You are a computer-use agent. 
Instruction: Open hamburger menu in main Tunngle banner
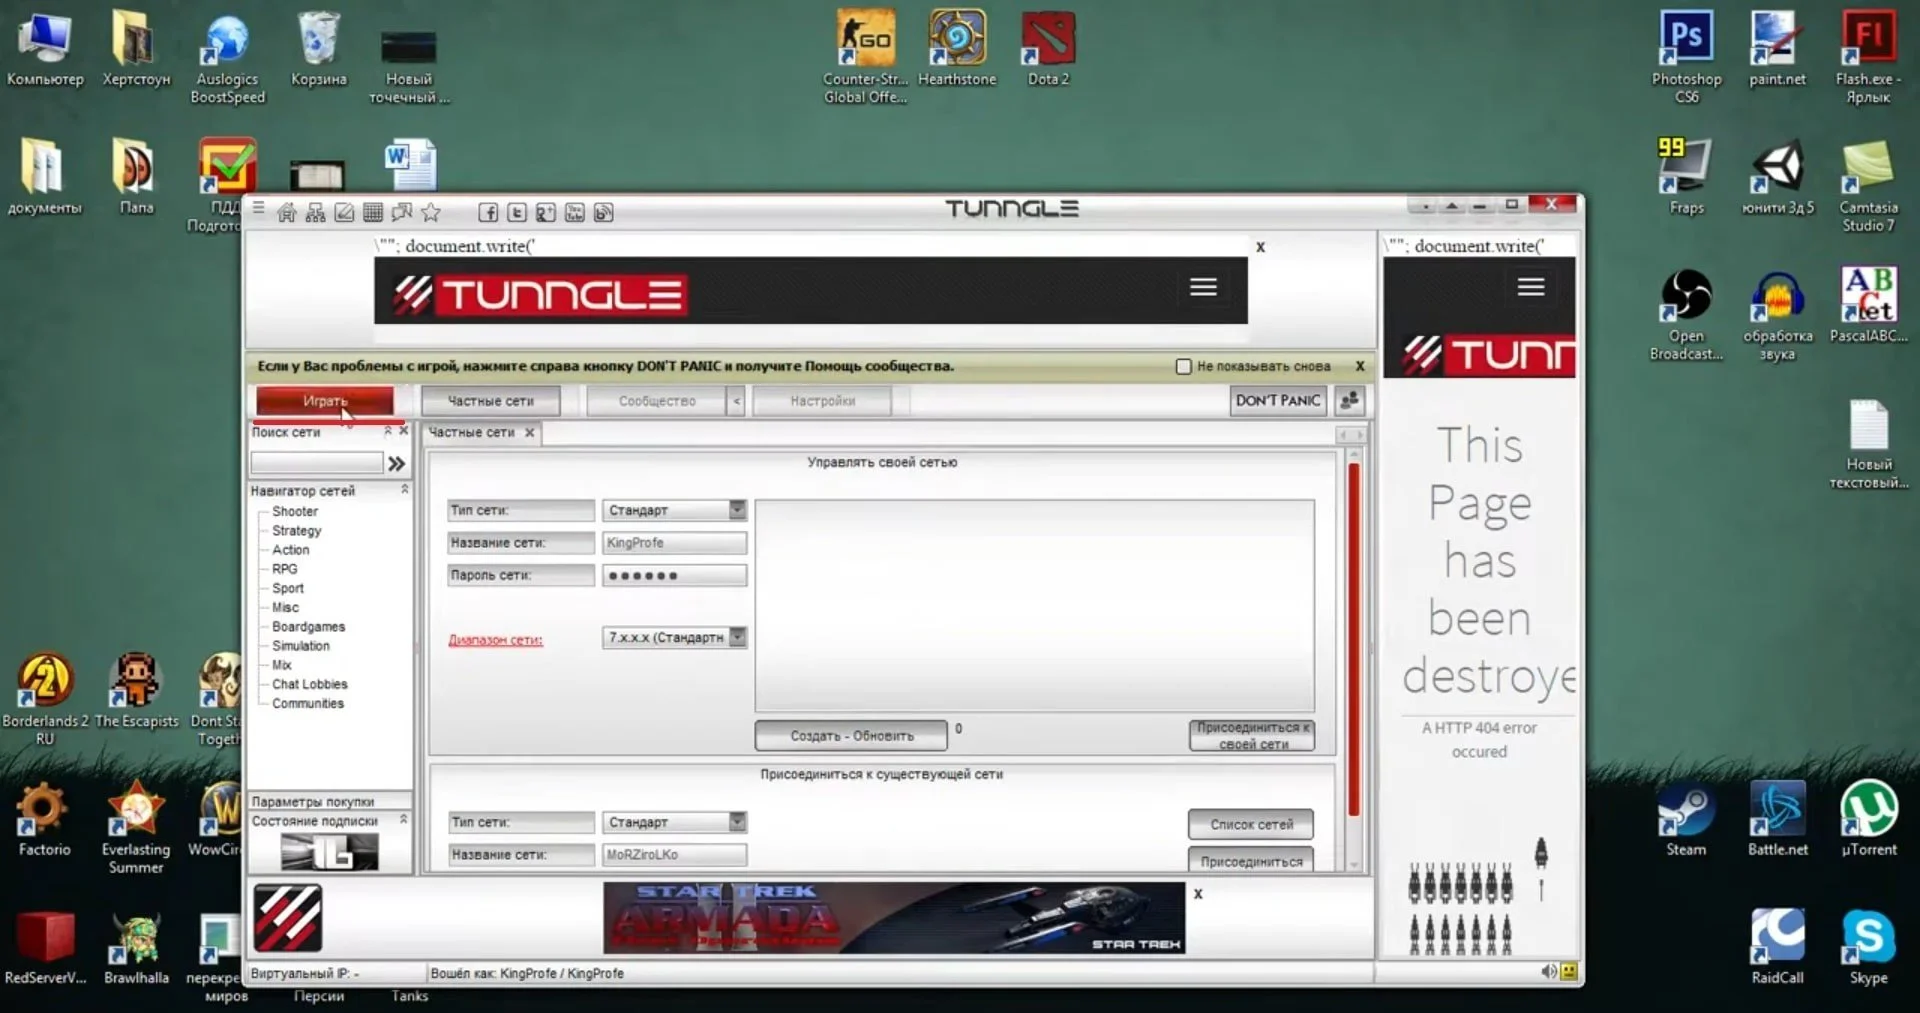click(x=1203, y=288)
